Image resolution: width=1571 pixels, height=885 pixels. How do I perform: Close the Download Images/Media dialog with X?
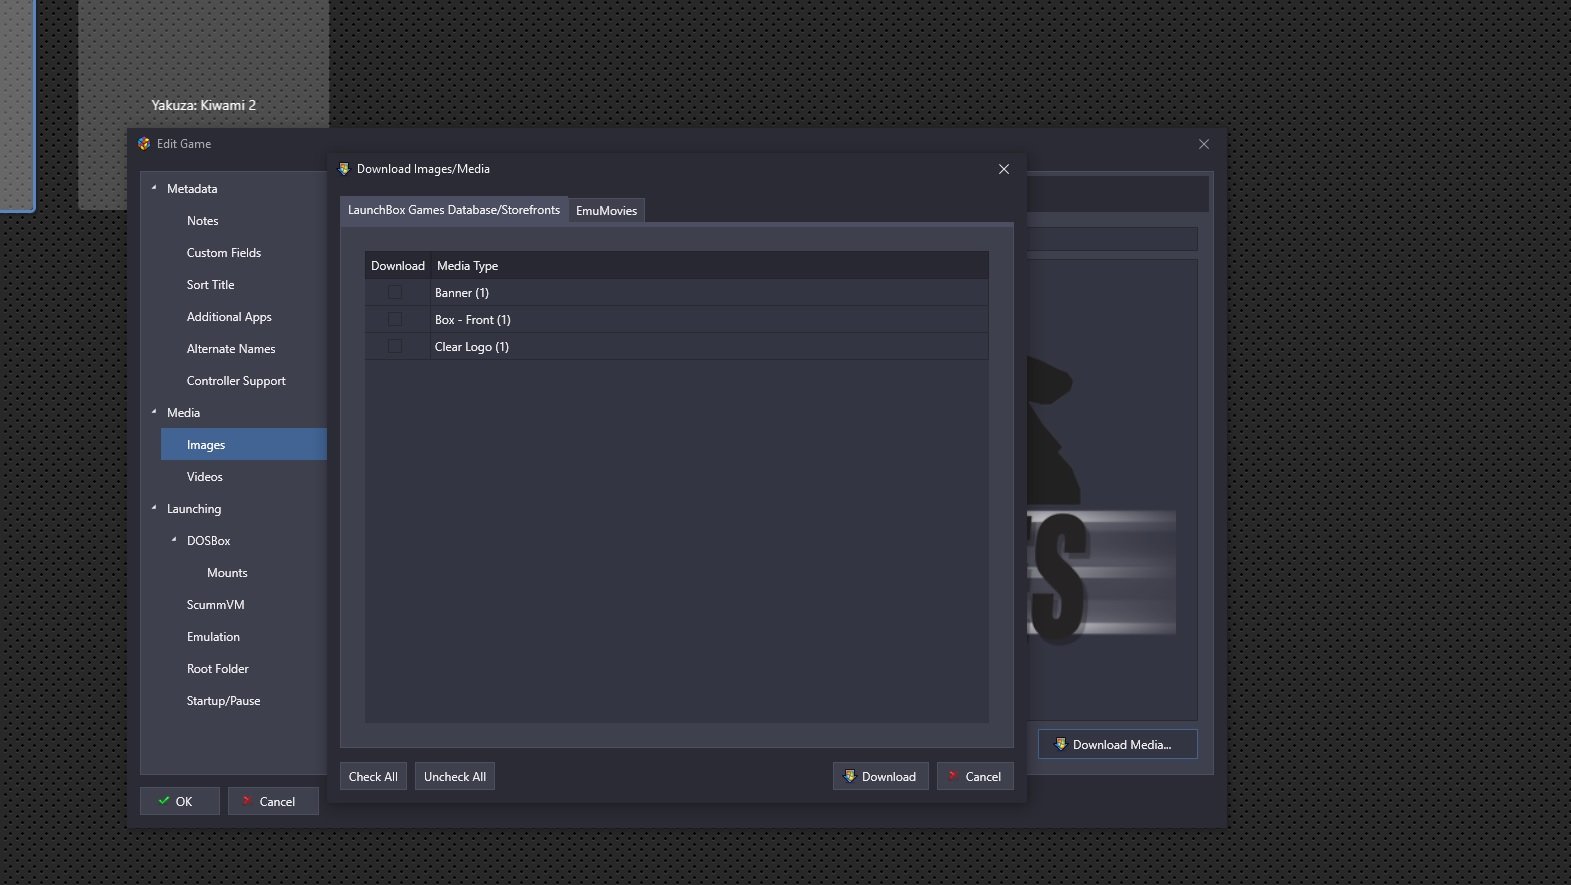(x=1004, y=169)
